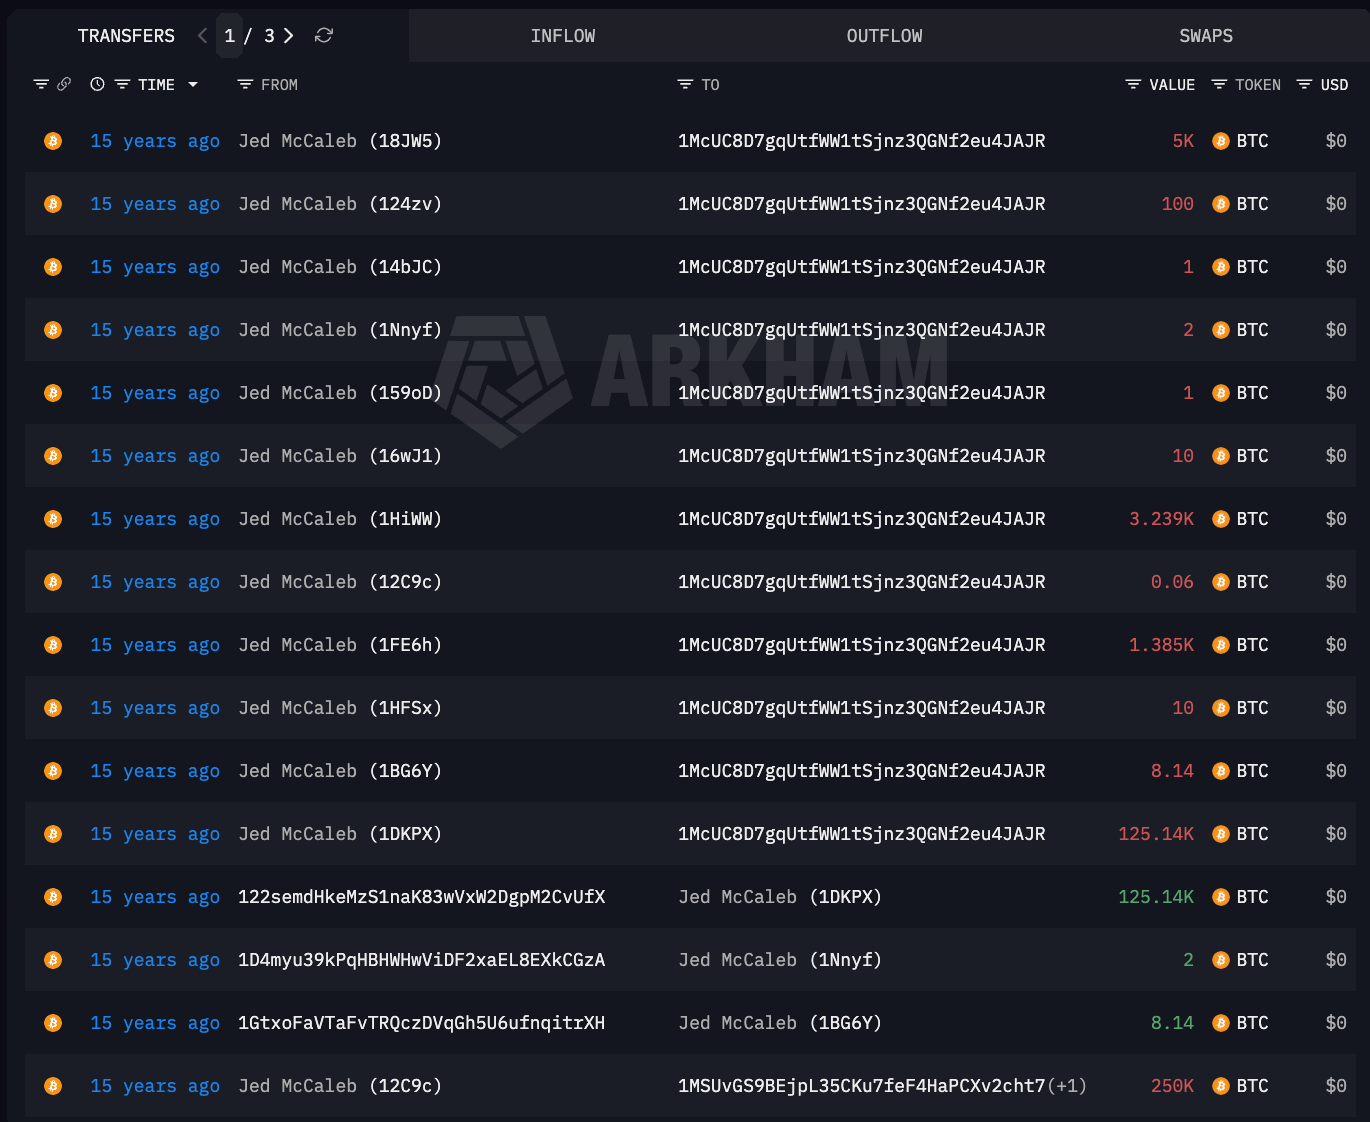The image size is (1370, 1122).
Task: Click Bitcoin chain icon in 1HiWW row
Action: 53,519
